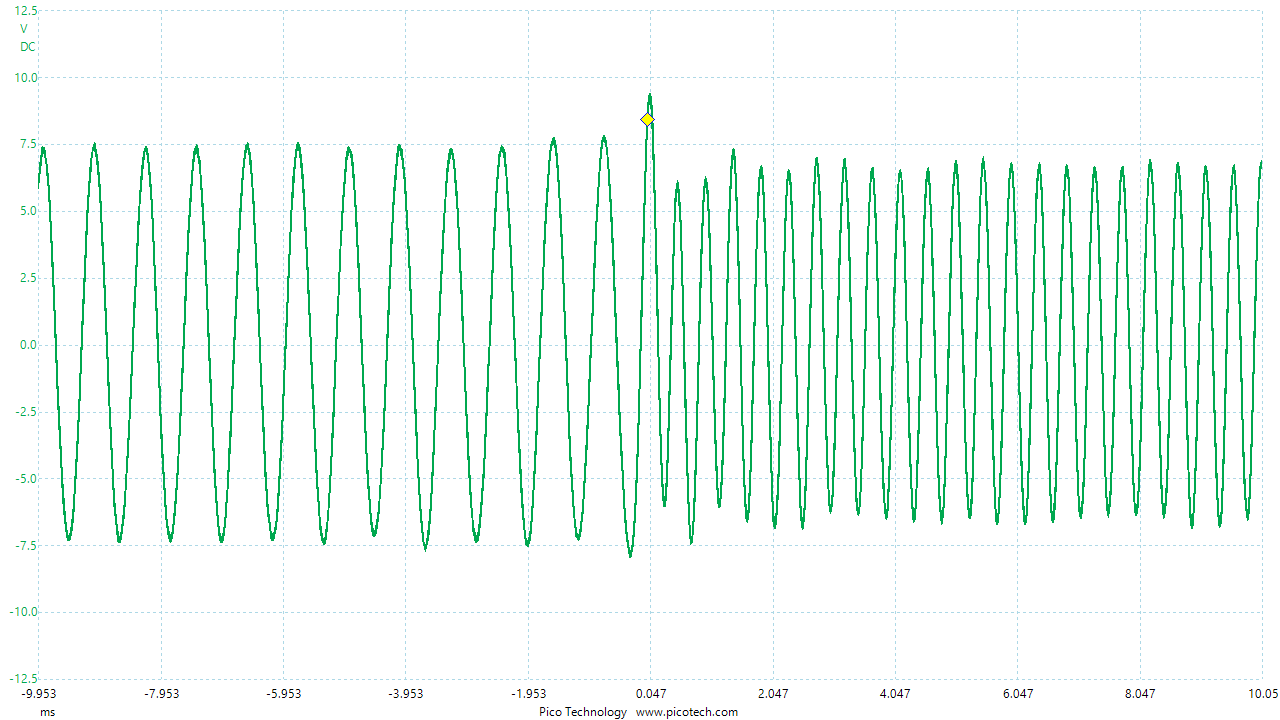Click the ms time unit label
The width and height of the screenshot is (1280, 720).
click(x=48, y=712)
